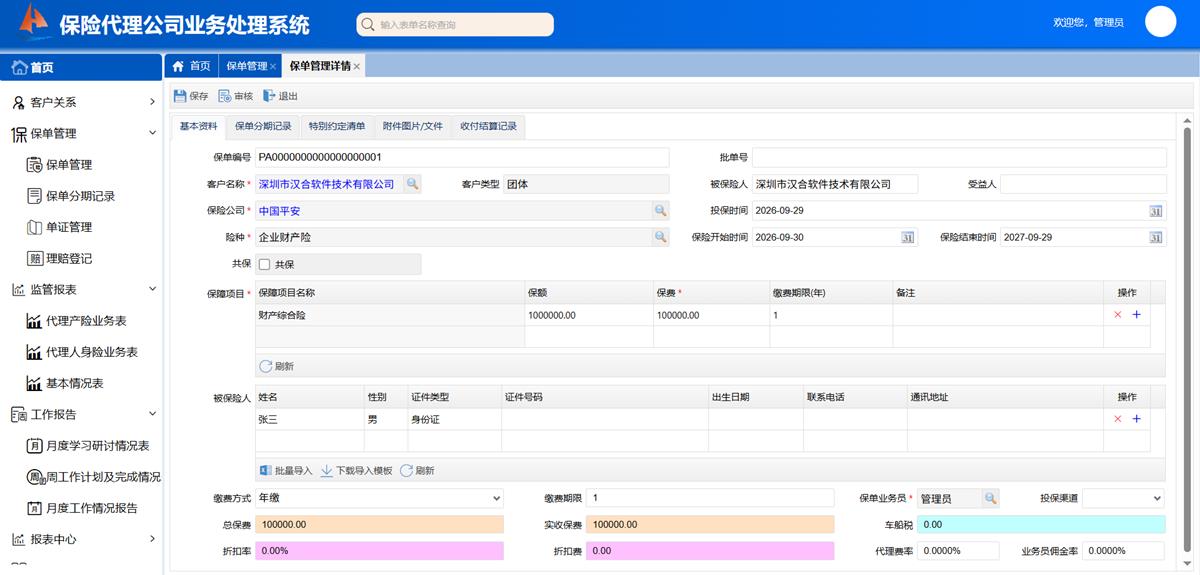Click the search magnifier in the top search box
The width and height of the screenshot is (1200, 575).
(369, 25)
